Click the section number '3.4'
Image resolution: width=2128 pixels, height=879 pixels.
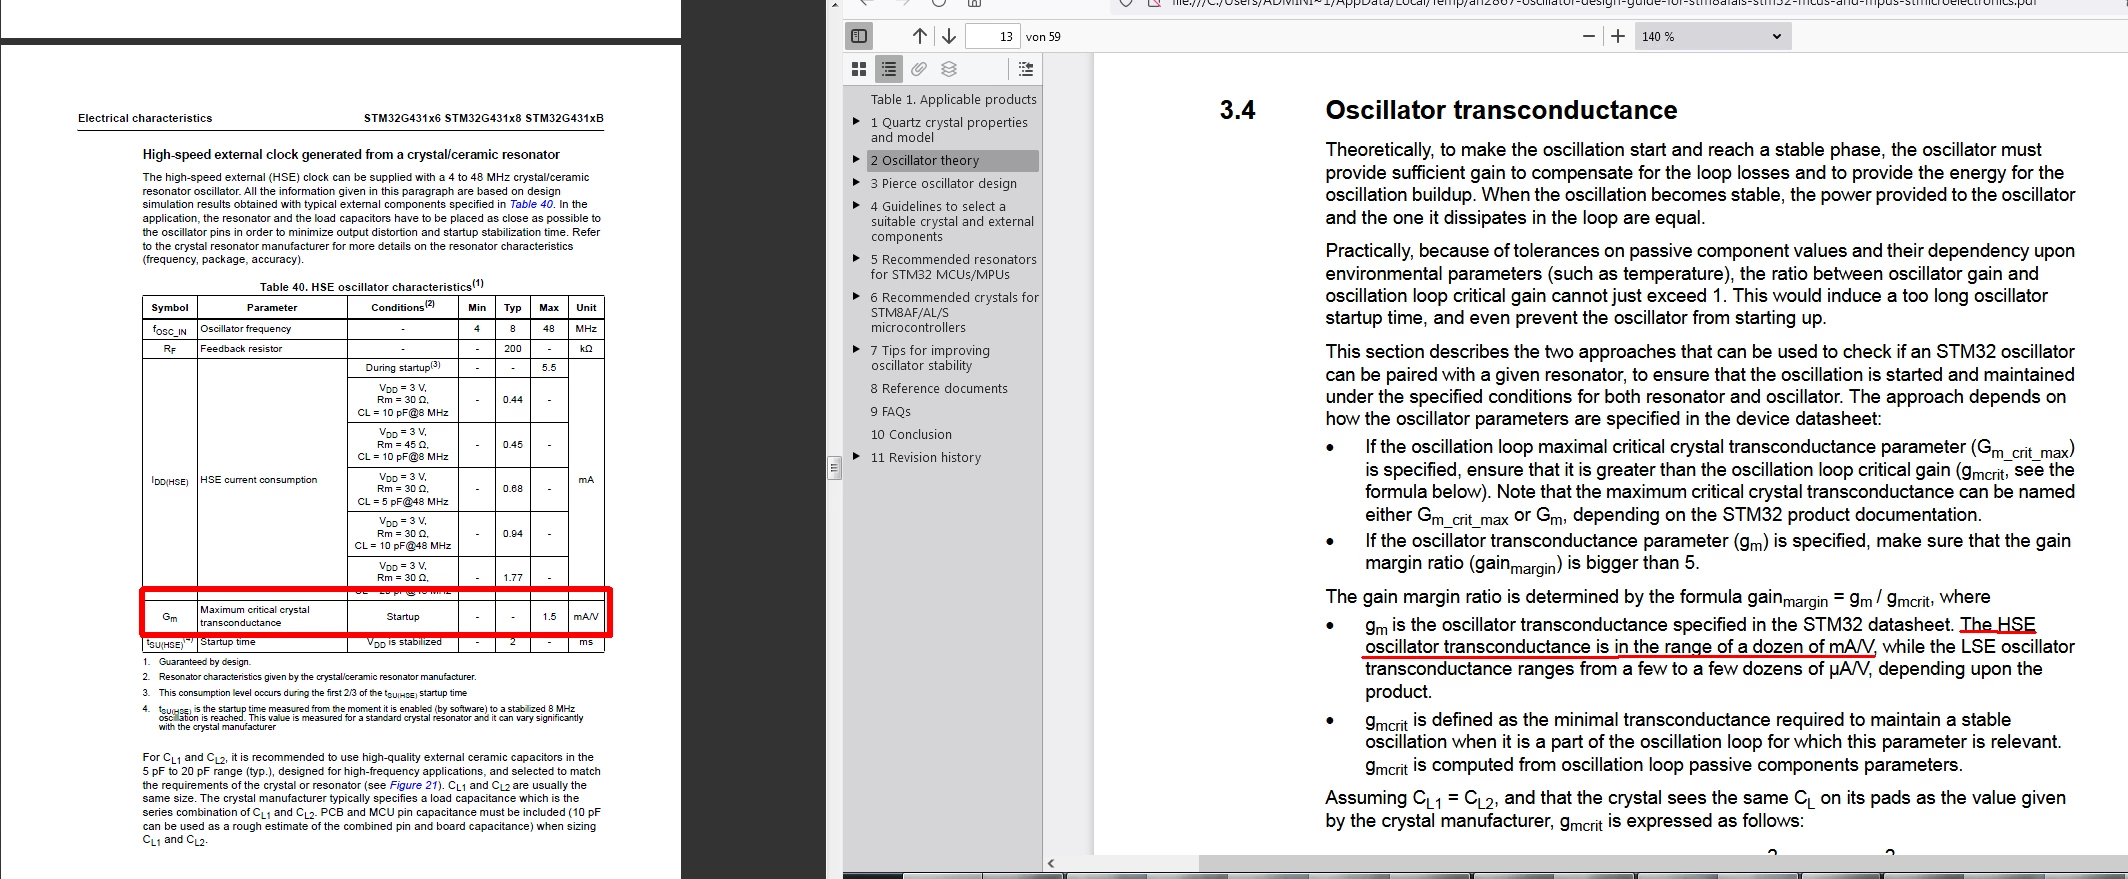click(1237, 110)
